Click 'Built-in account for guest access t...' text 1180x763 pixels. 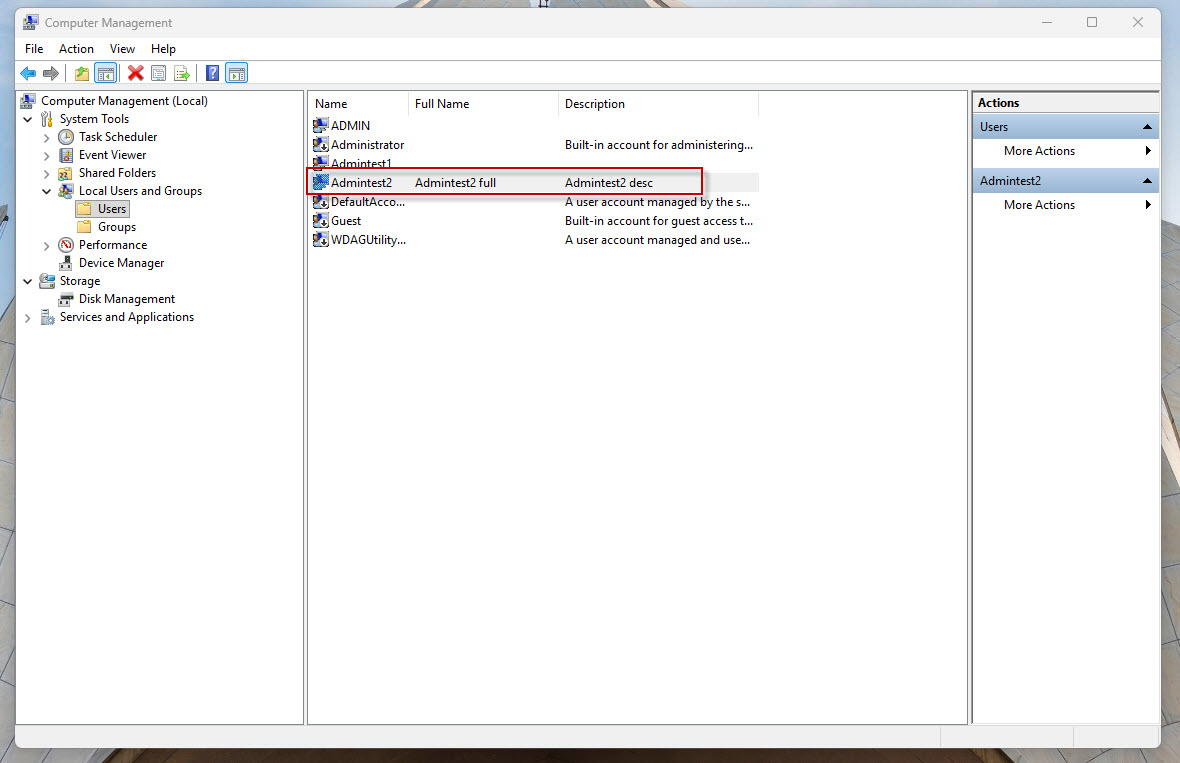pyautogui.click(x=658, y=220)
